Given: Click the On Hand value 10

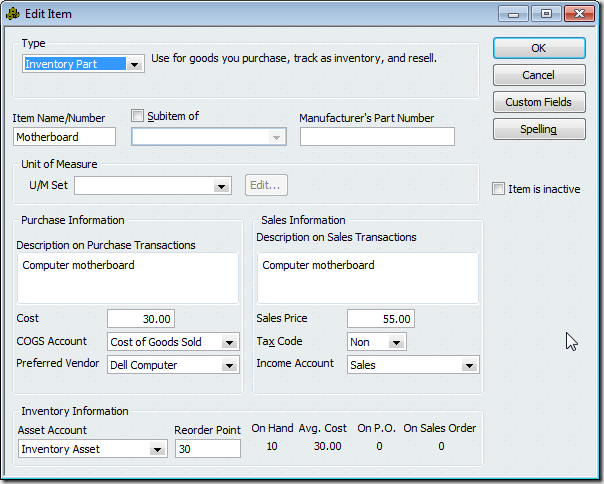Looking at the screenshot, I should coord(272,446).
